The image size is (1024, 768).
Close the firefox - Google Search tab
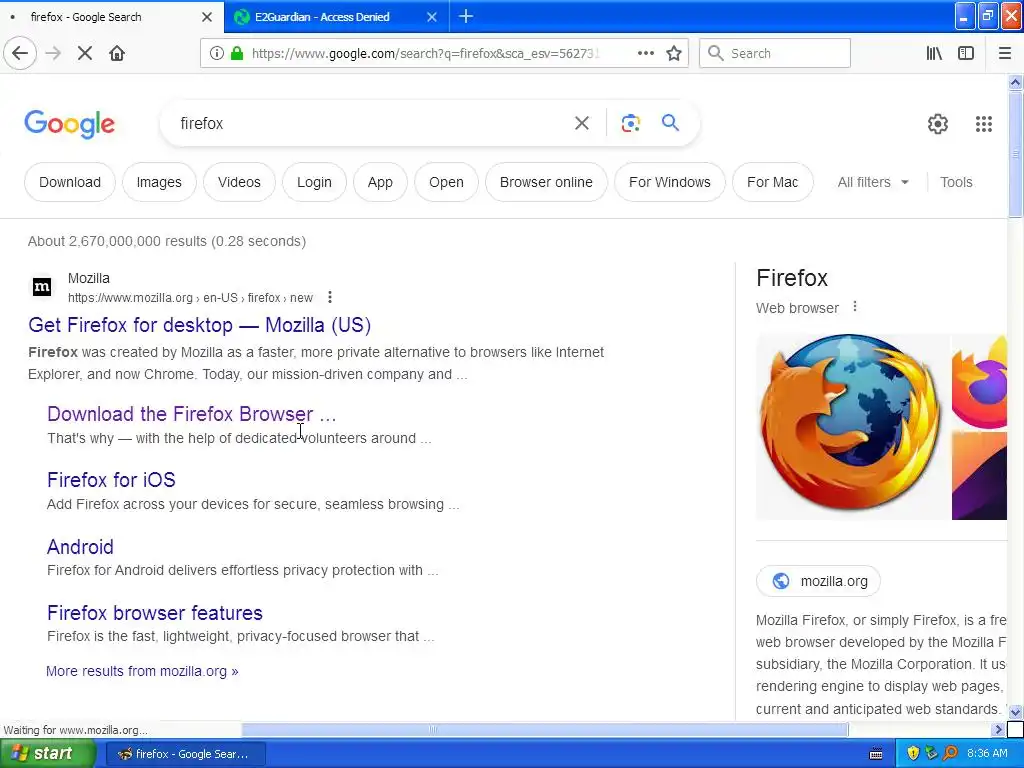point(206,17)
